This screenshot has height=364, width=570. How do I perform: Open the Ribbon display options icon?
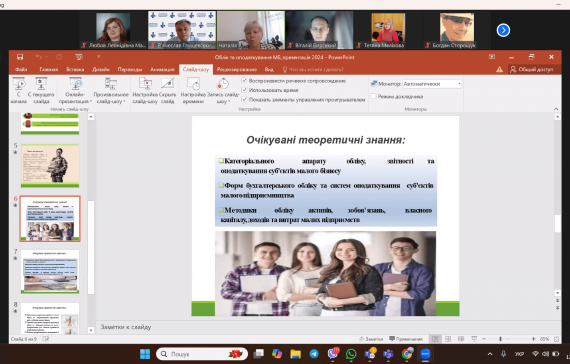(x=492, y=57)
